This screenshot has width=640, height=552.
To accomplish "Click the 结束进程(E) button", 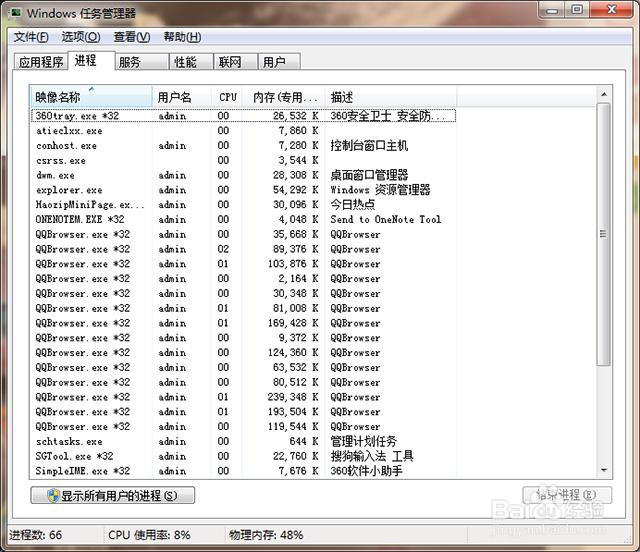I will 567,495.
